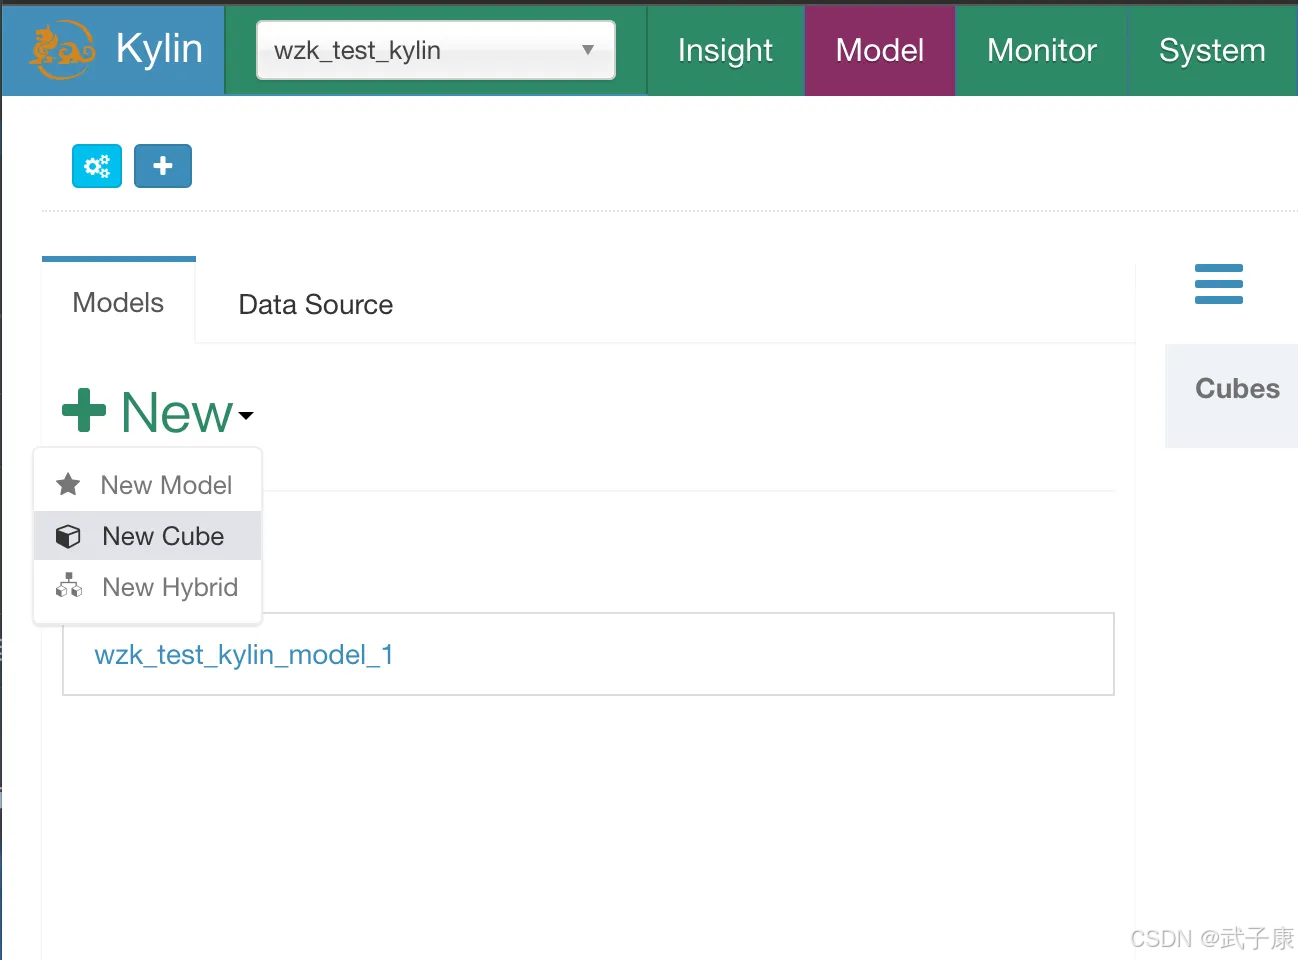Click the green plus icon beside New
The width and height of the screenshot is (1298, 960).
click(x=84, y=411)
